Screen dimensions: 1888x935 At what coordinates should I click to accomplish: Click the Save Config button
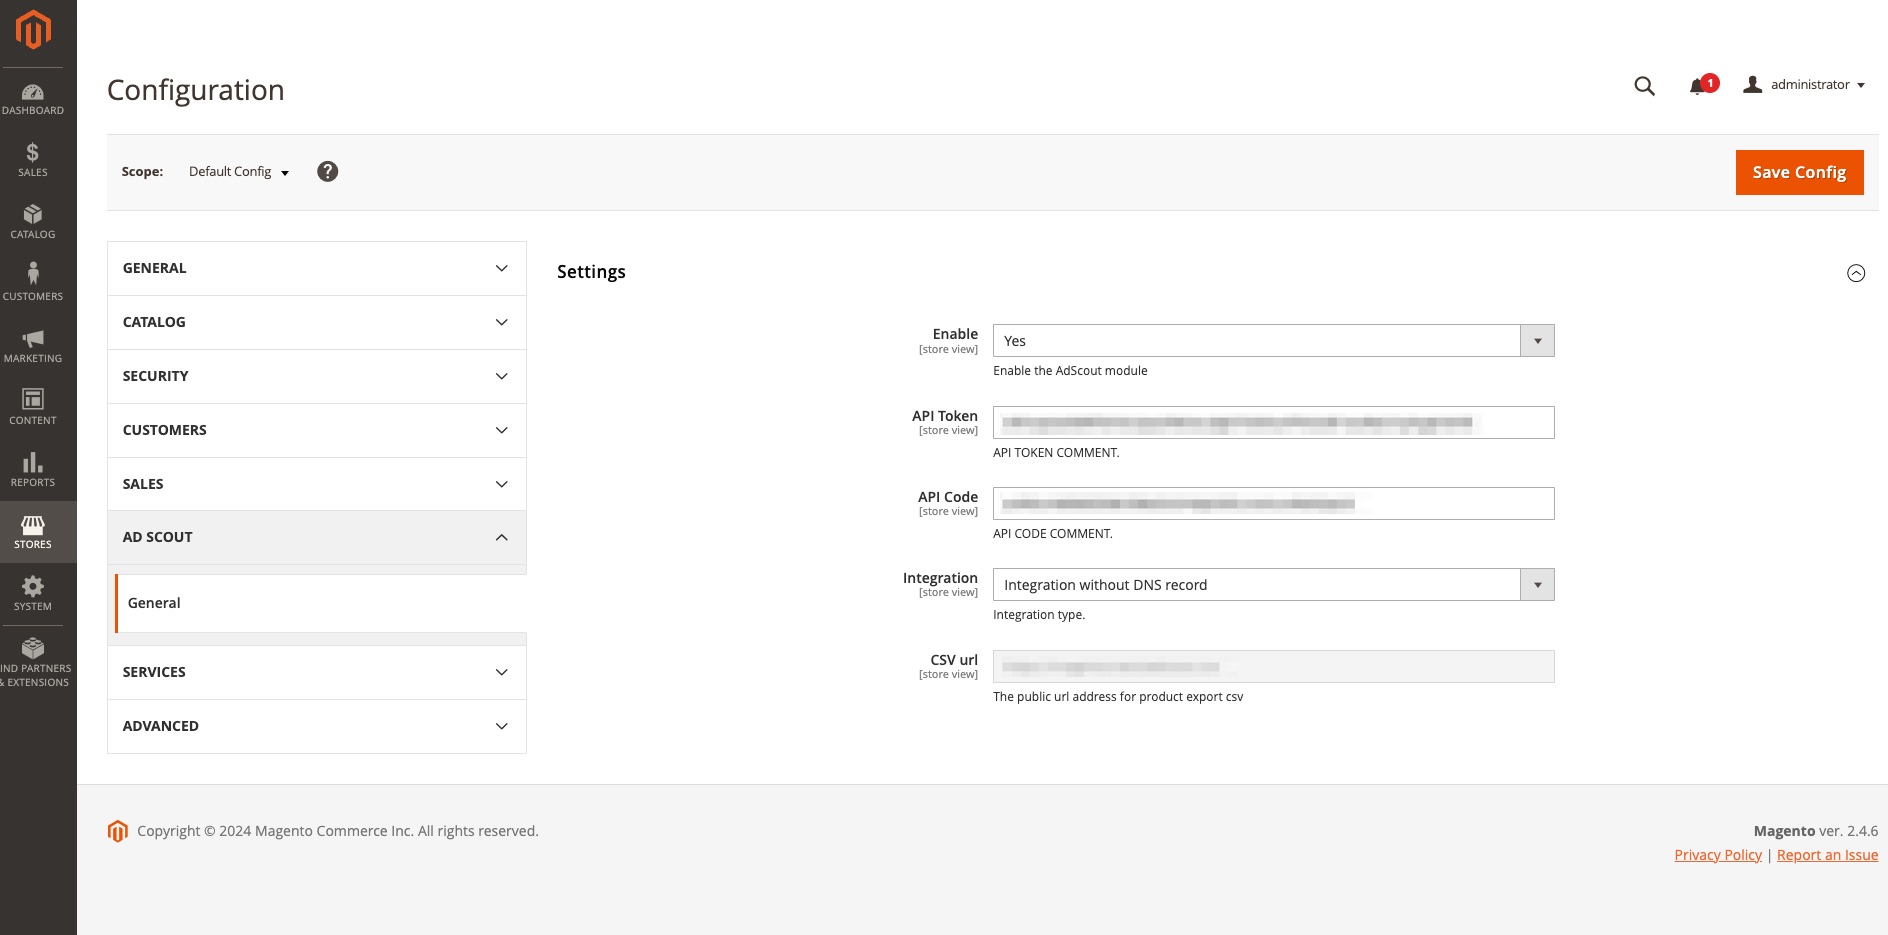[x=1799, y=172]
